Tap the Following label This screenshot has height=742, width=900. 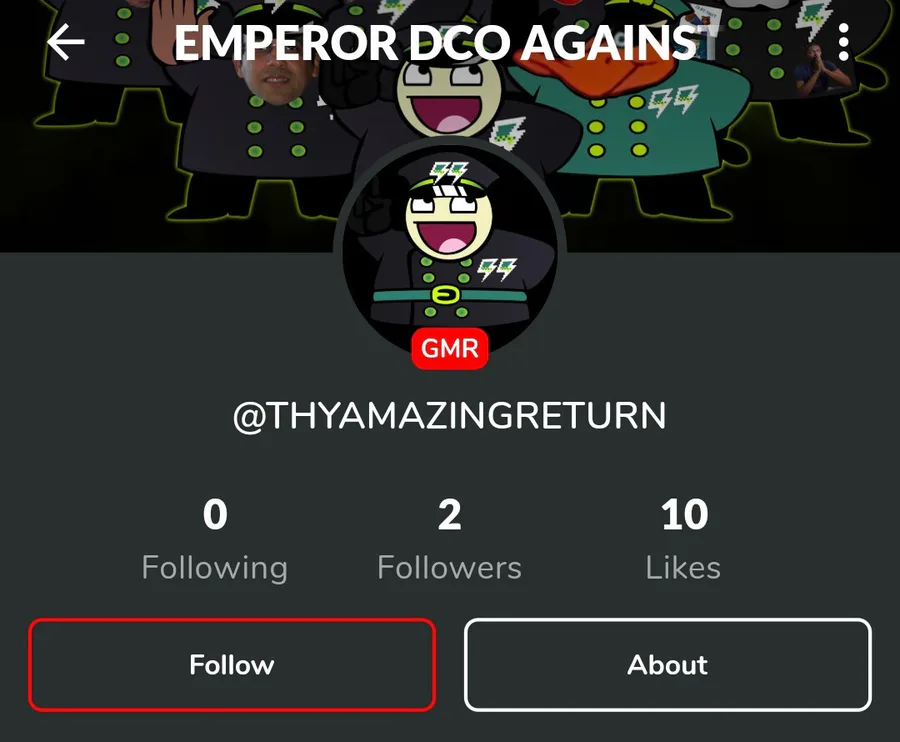pos(215,568)
